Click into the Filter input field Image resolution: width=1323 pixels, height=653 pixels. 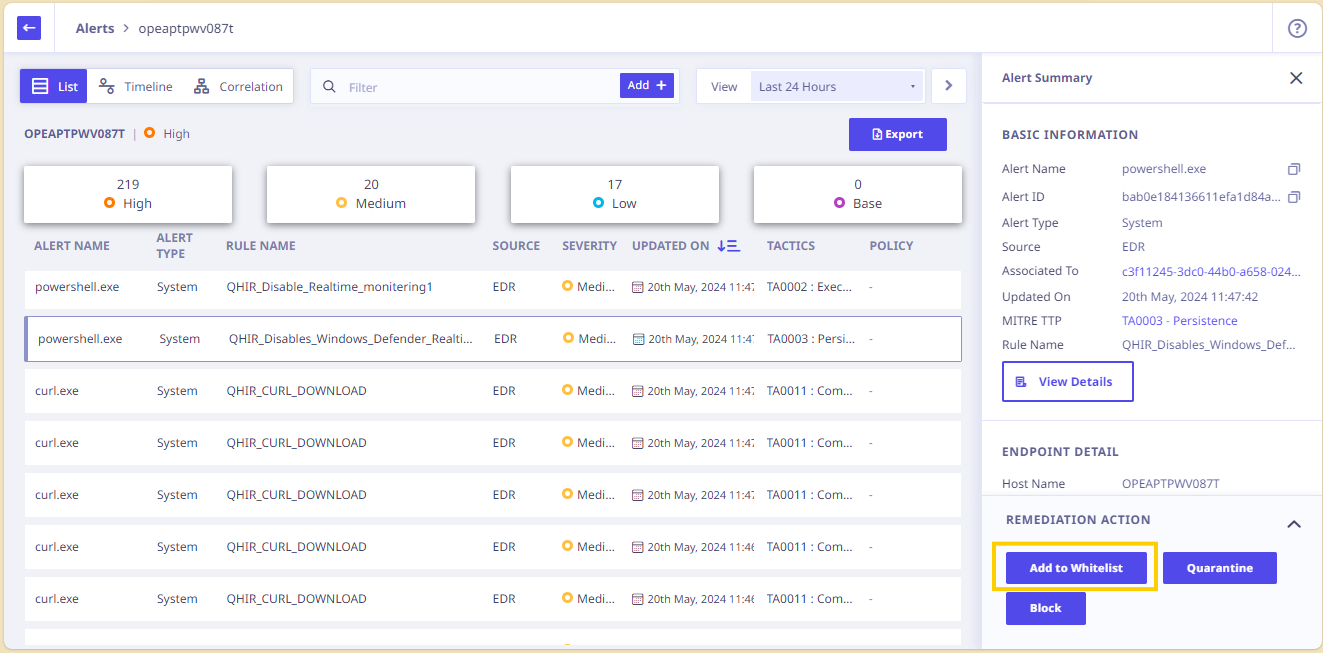point(480,87)
